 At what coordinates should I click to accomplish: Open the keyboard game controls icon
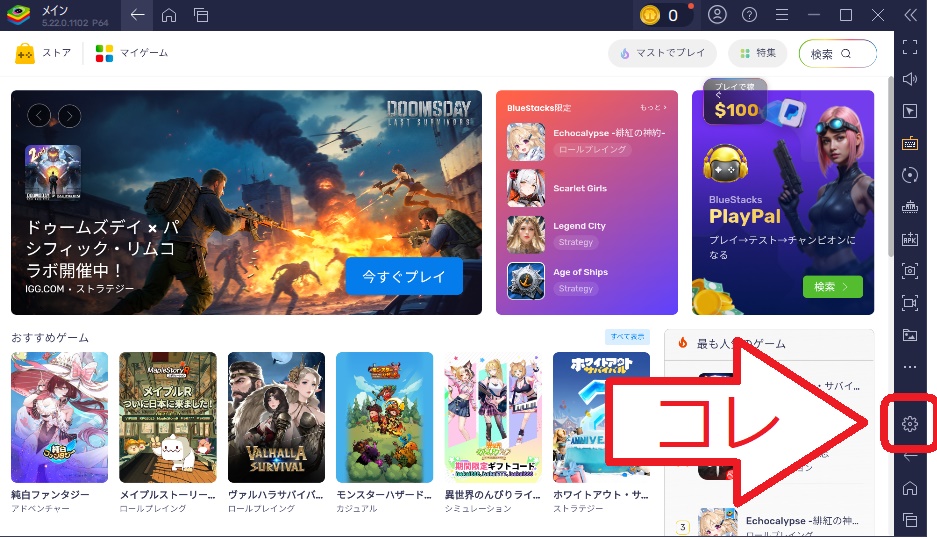[909, 143]
